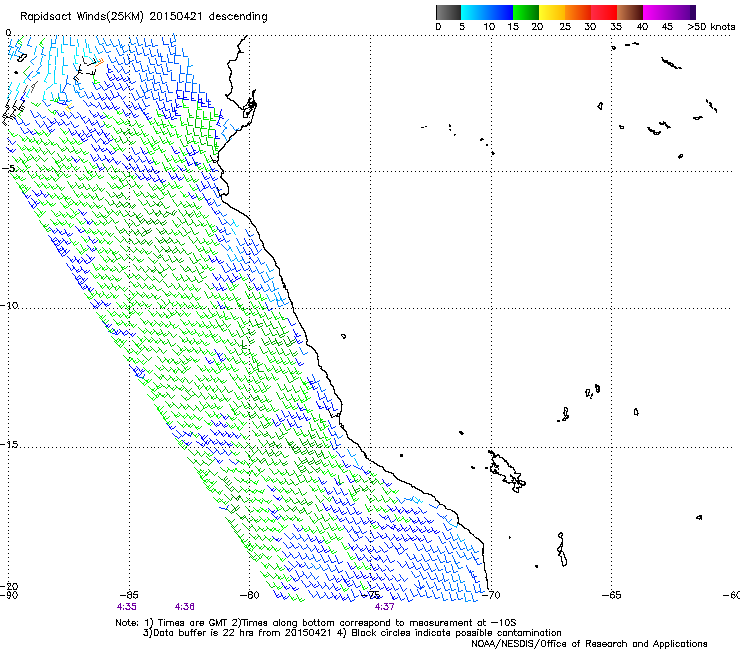Click the '-10' latitude axis label
The height and width of the screenshot is (650, 740).
(x=9, y=305)
